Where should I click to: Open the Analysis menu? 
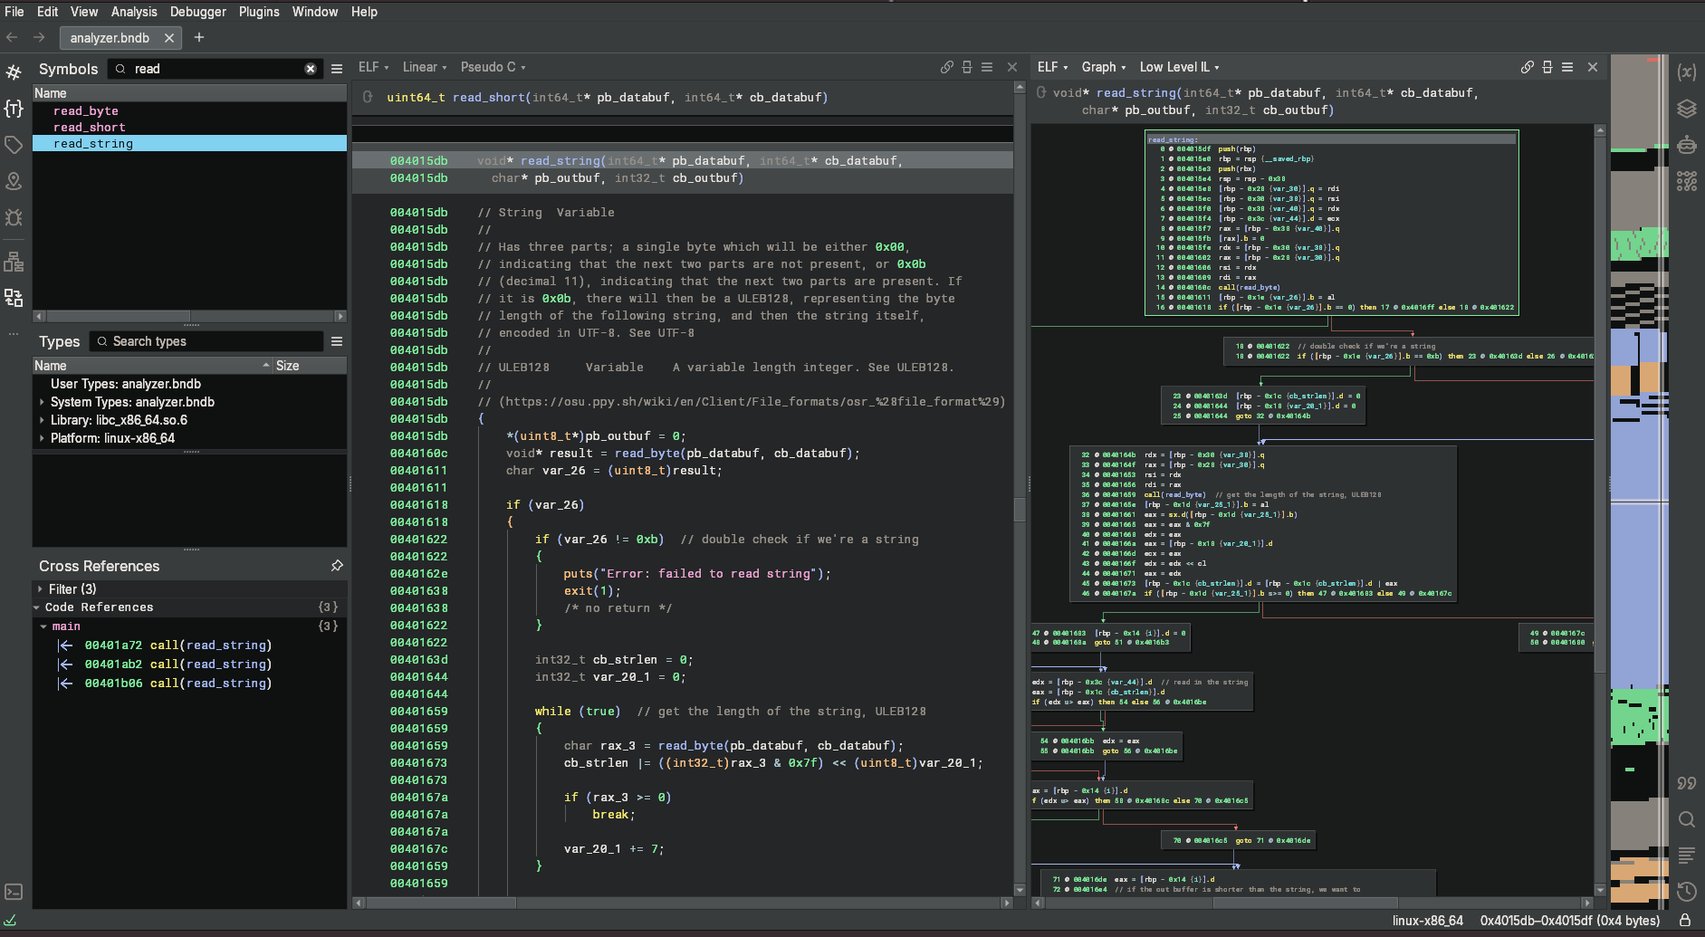click(134, 12)
